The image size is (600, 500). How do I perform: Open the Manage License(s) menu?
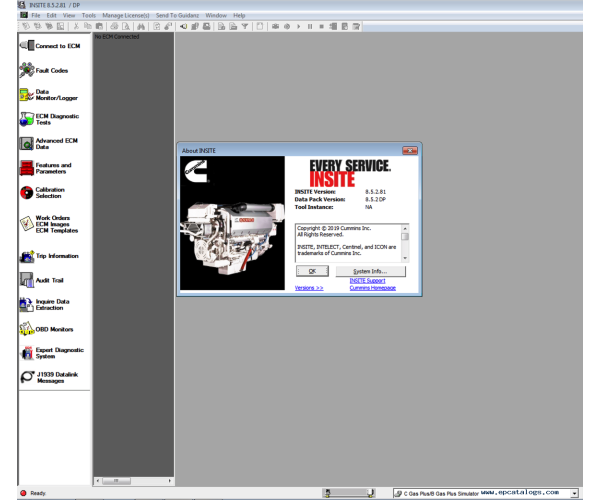[126, 15]
